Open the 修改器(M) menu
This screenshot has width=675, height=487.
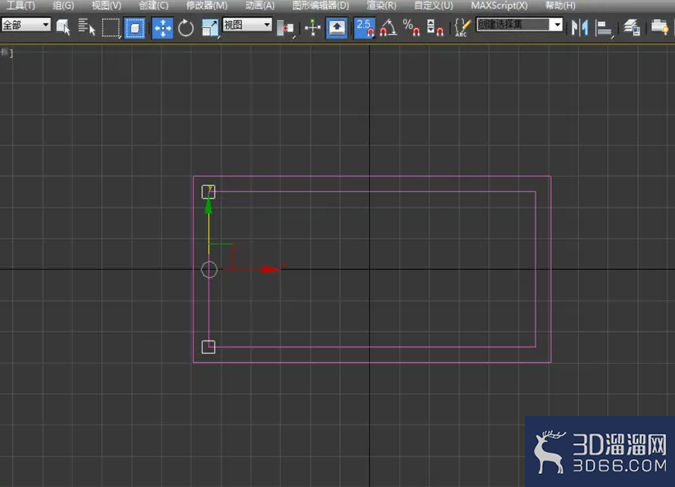click(x=207, y=6)
